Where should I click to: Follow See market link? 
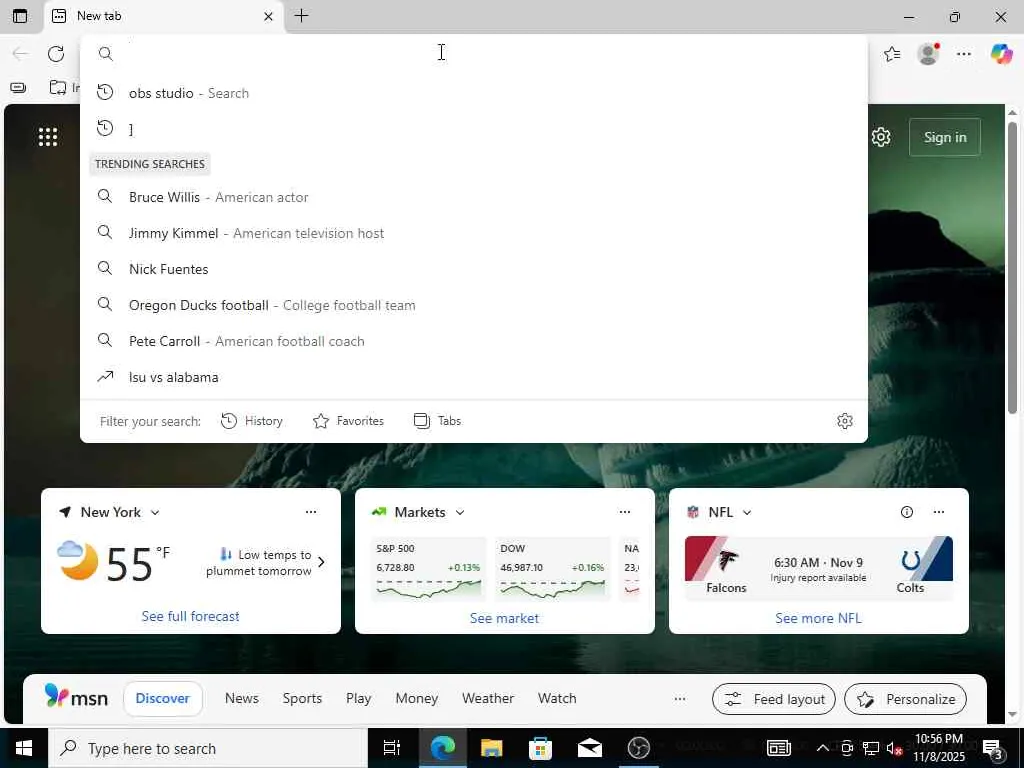(504, 618)
